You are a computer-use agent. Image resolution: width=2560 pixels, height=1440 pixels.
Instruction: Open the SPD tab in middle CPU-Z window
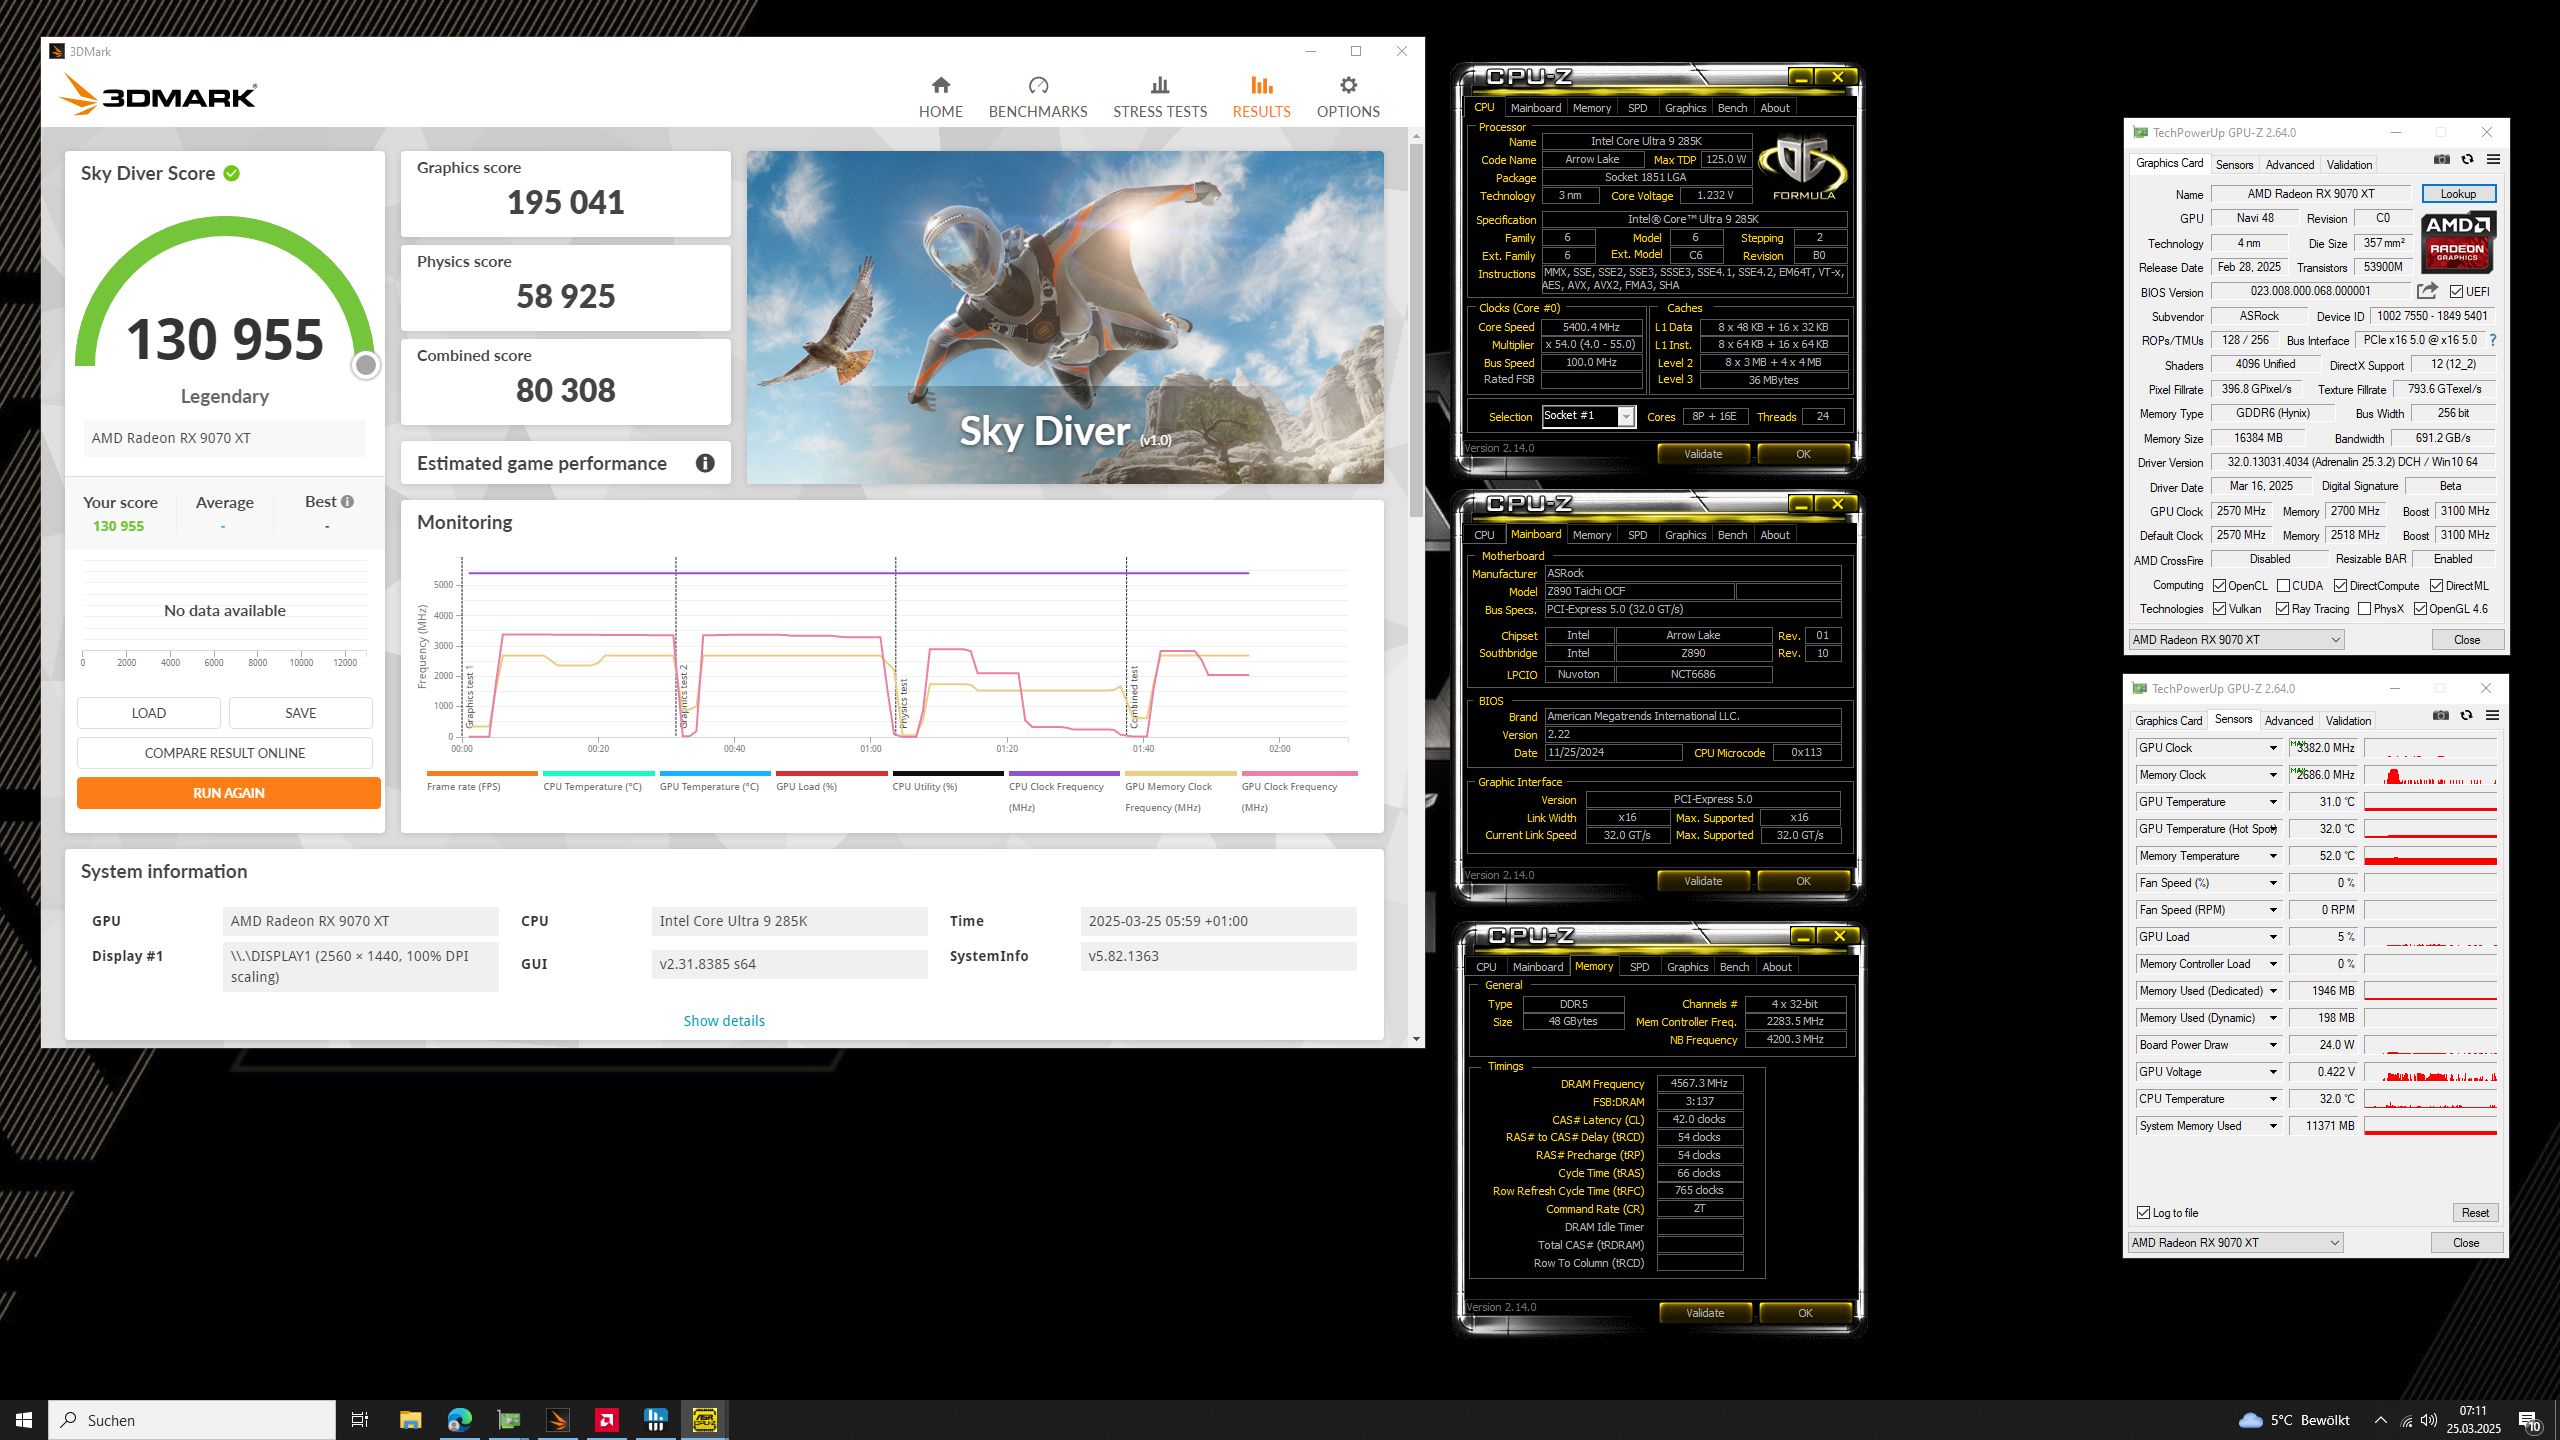[x=1637, y=535]
